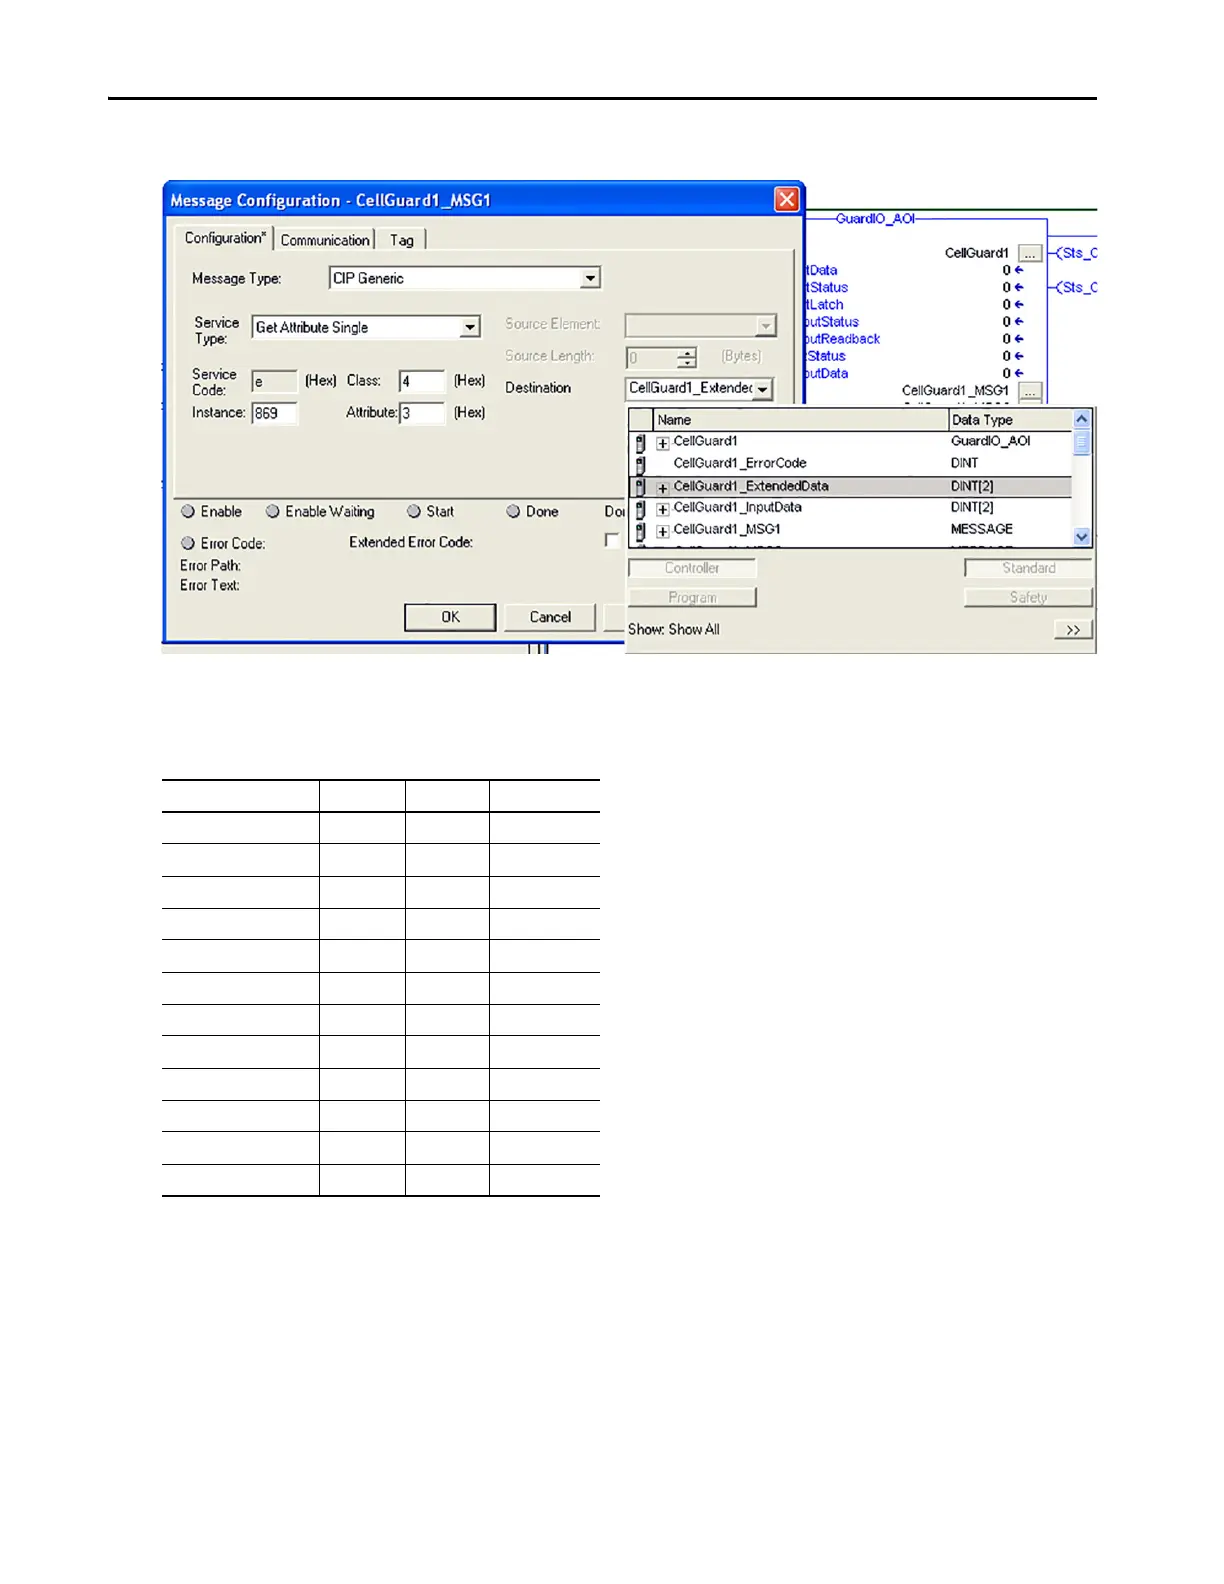Click the tag list vertical scrollbar thumb
The height and width of the screenshot is (1584, 1224).
1081,442
